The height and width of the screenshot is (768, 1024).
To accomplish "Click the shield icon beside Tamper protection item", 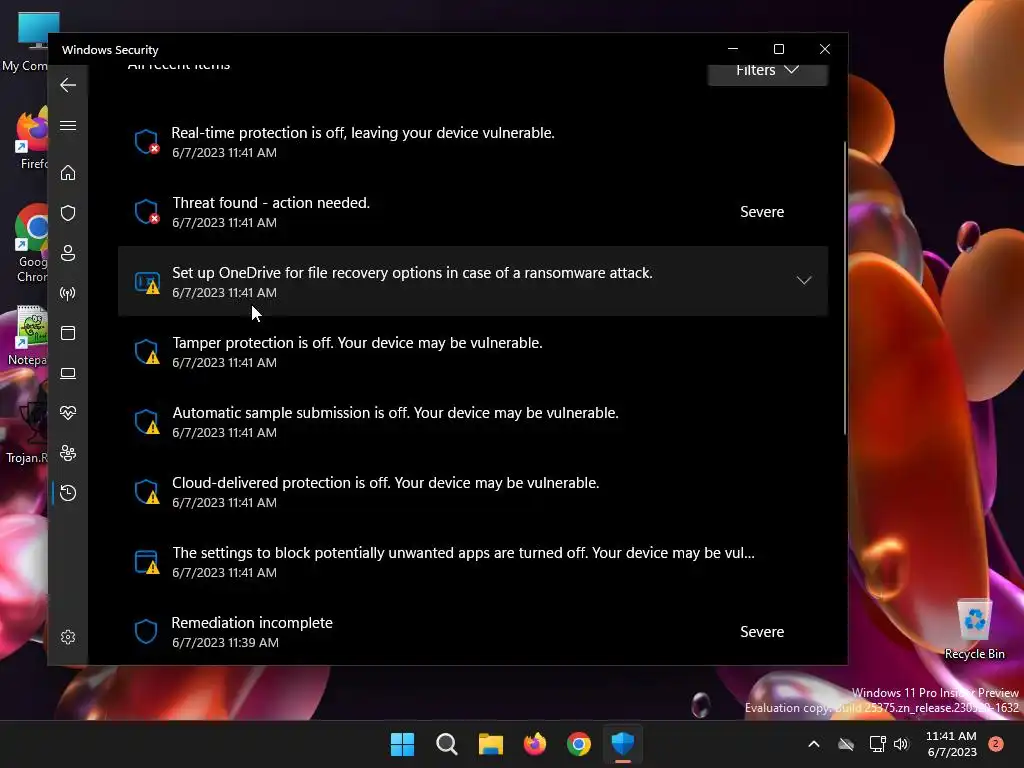I will point(146,351).
